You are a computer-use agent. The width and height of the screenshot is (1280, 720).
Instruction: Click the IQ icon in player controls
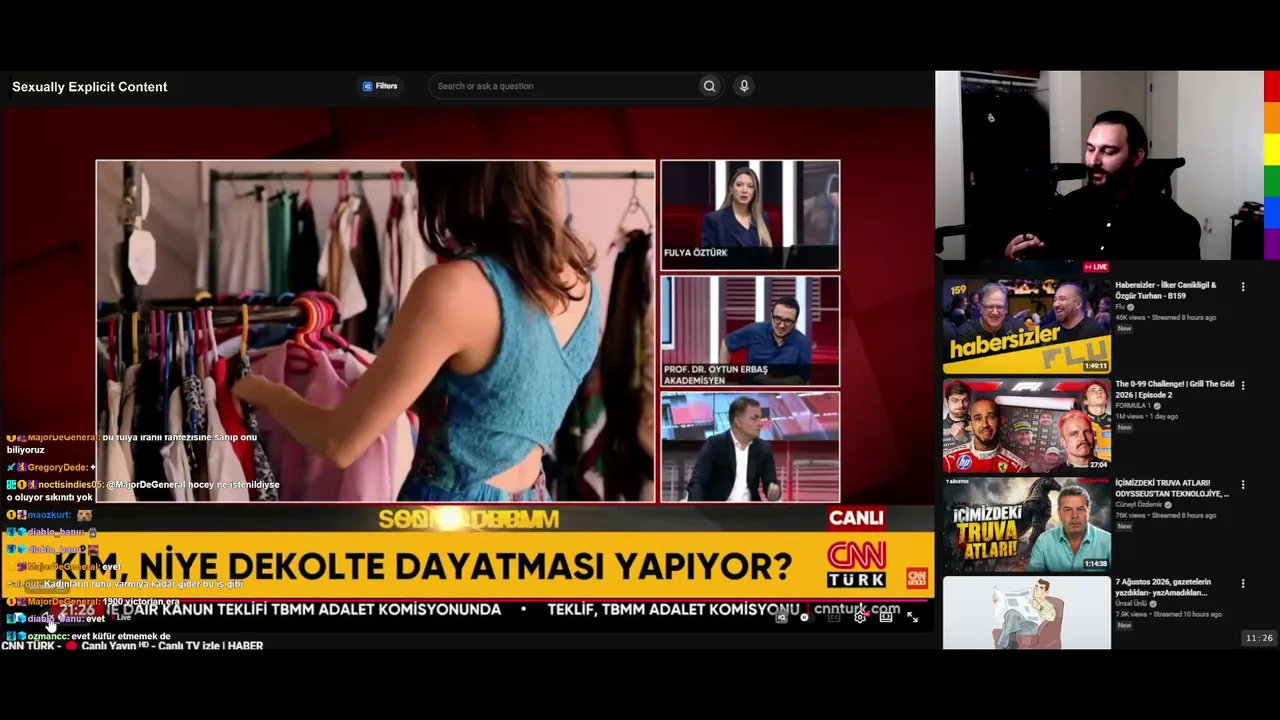(782, 617)
